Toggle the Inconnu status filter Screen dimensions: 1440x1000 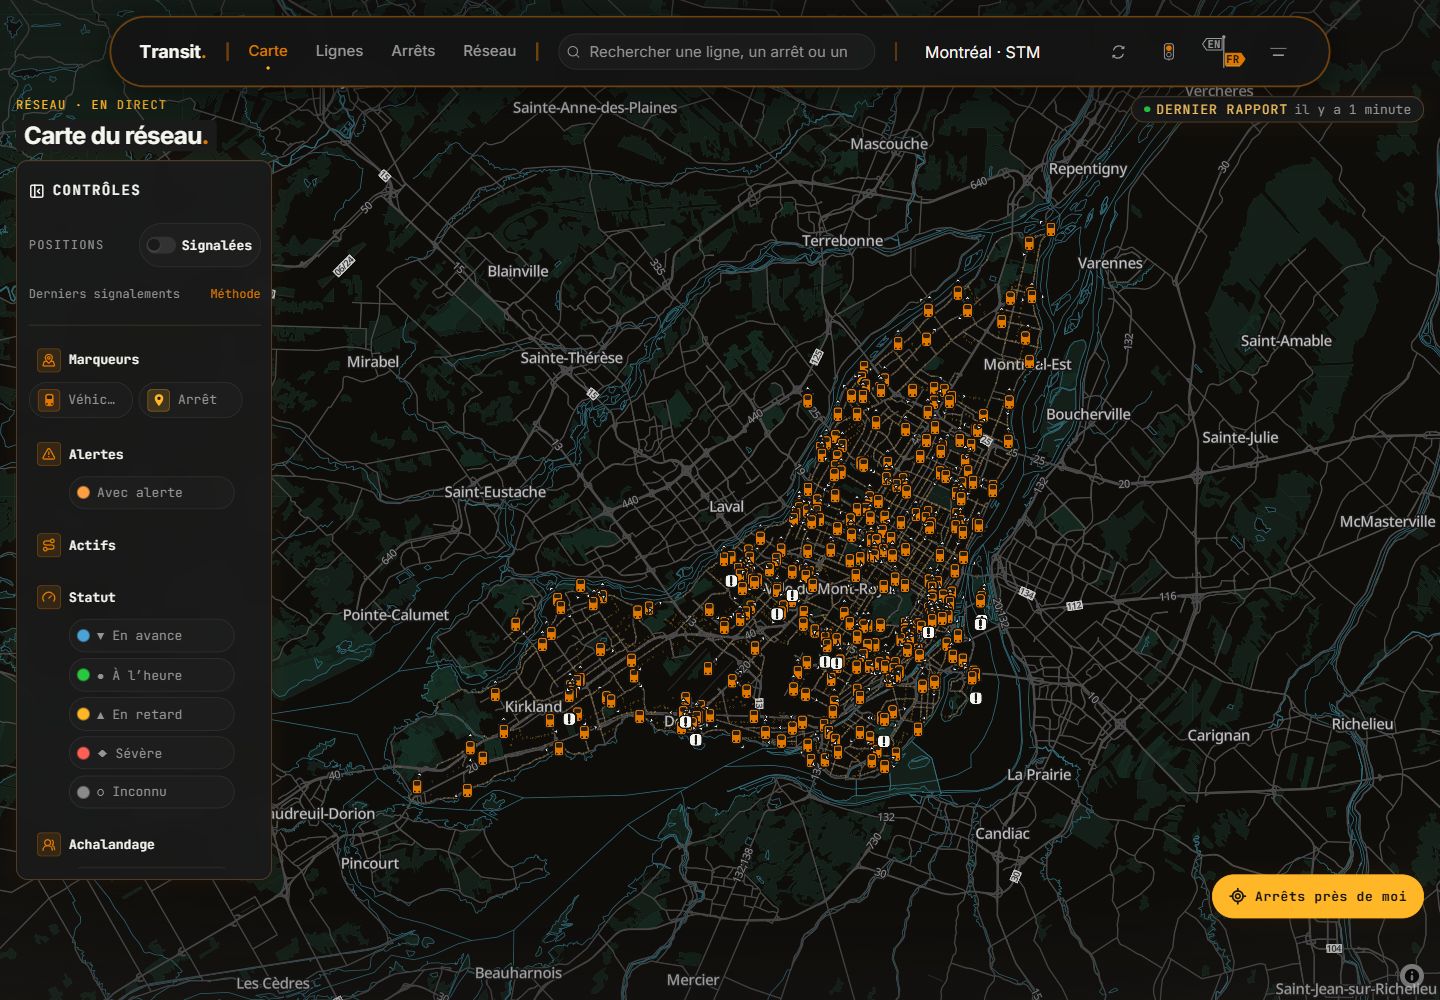tap(151, 792)
